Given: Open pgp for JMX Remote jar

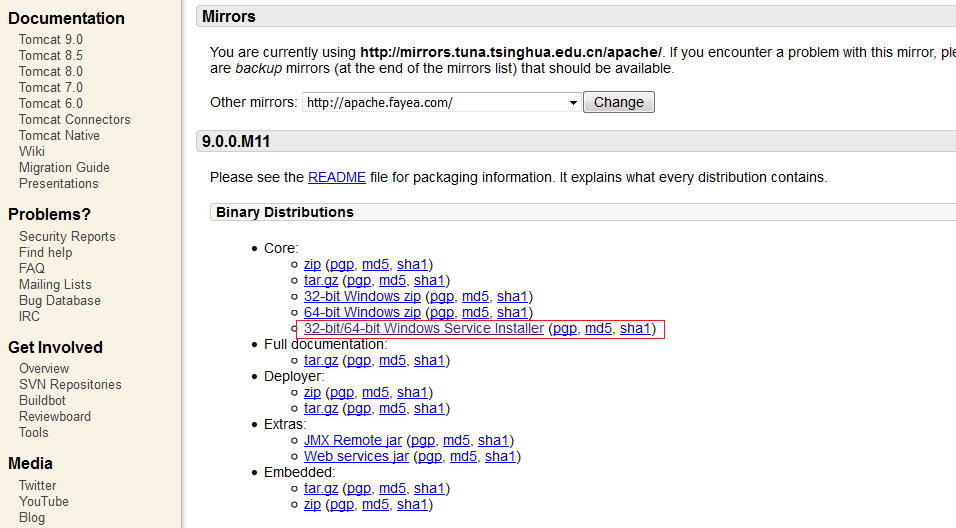Looking at the screenshot, I should 423,440.
